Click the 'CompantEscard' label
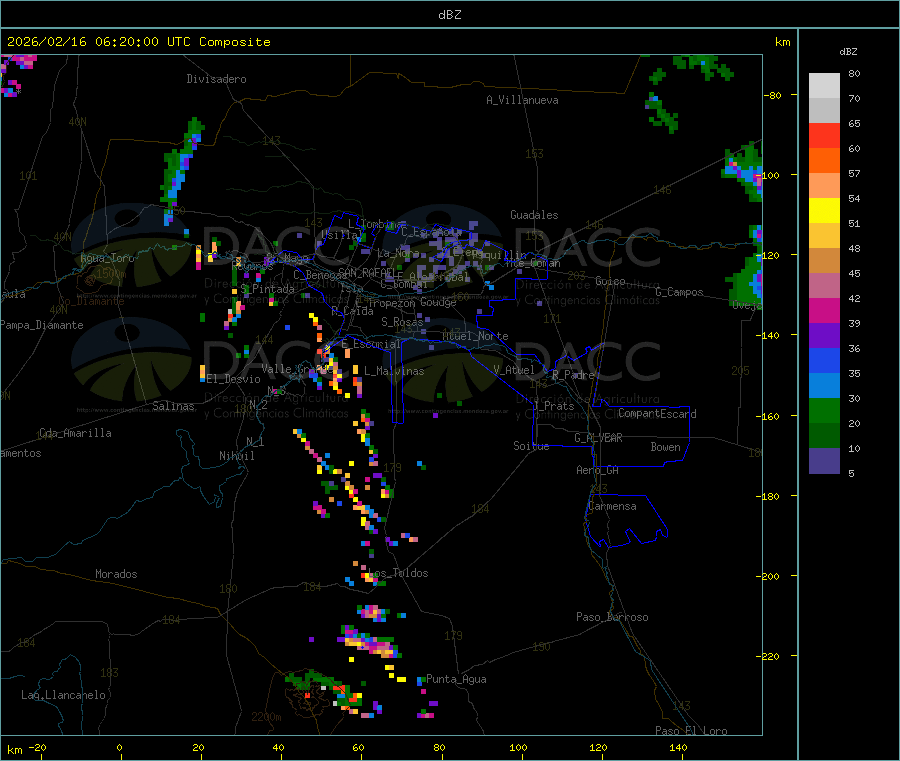Viewport: 900px width, 761px height. 657,414
